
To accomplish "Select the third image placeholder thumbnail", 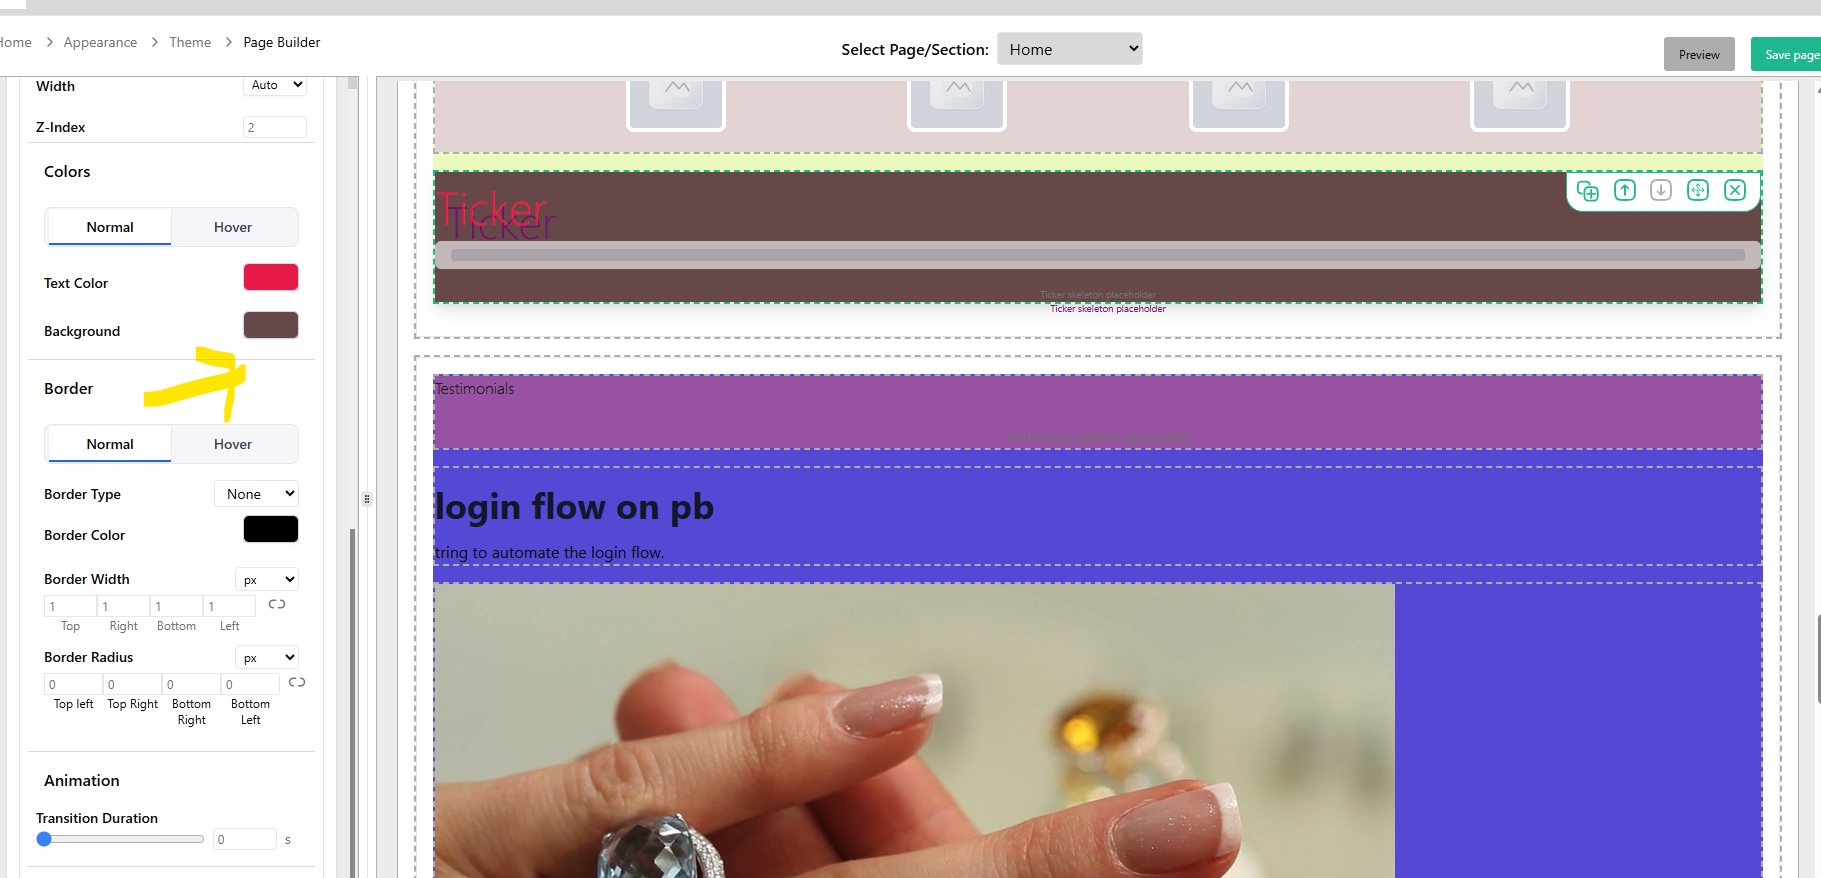I will pyautogui.click(x=1239, y=104).
